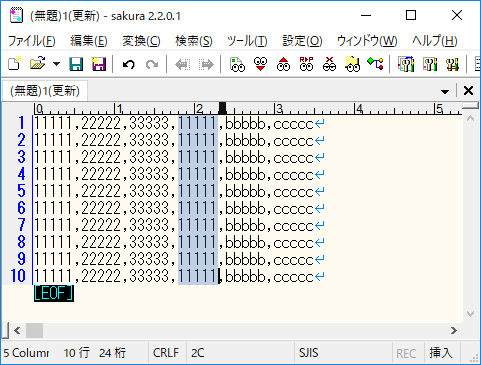The image size is (481, 365).
Task: Redo the last undone edit
Action: 152,64
